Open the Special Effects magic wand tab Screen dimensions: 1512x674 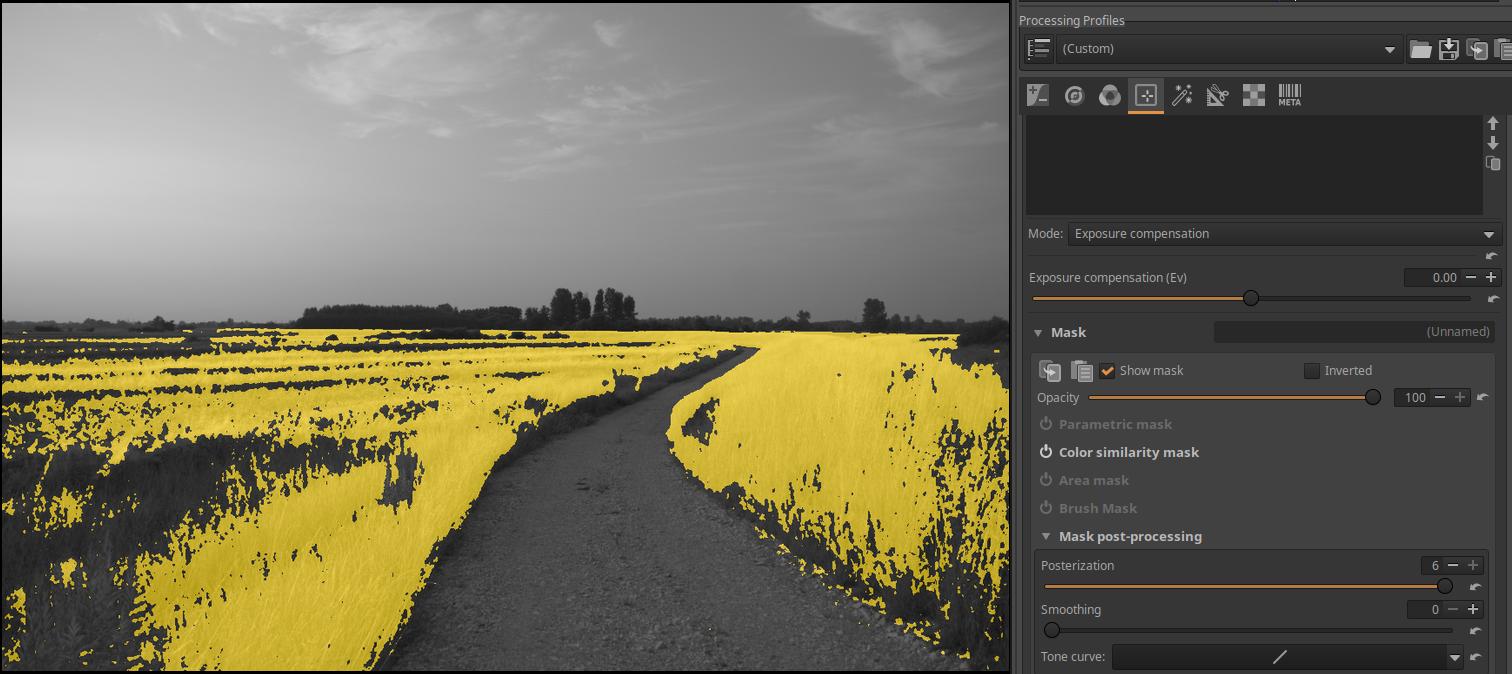click(1181, 96)
